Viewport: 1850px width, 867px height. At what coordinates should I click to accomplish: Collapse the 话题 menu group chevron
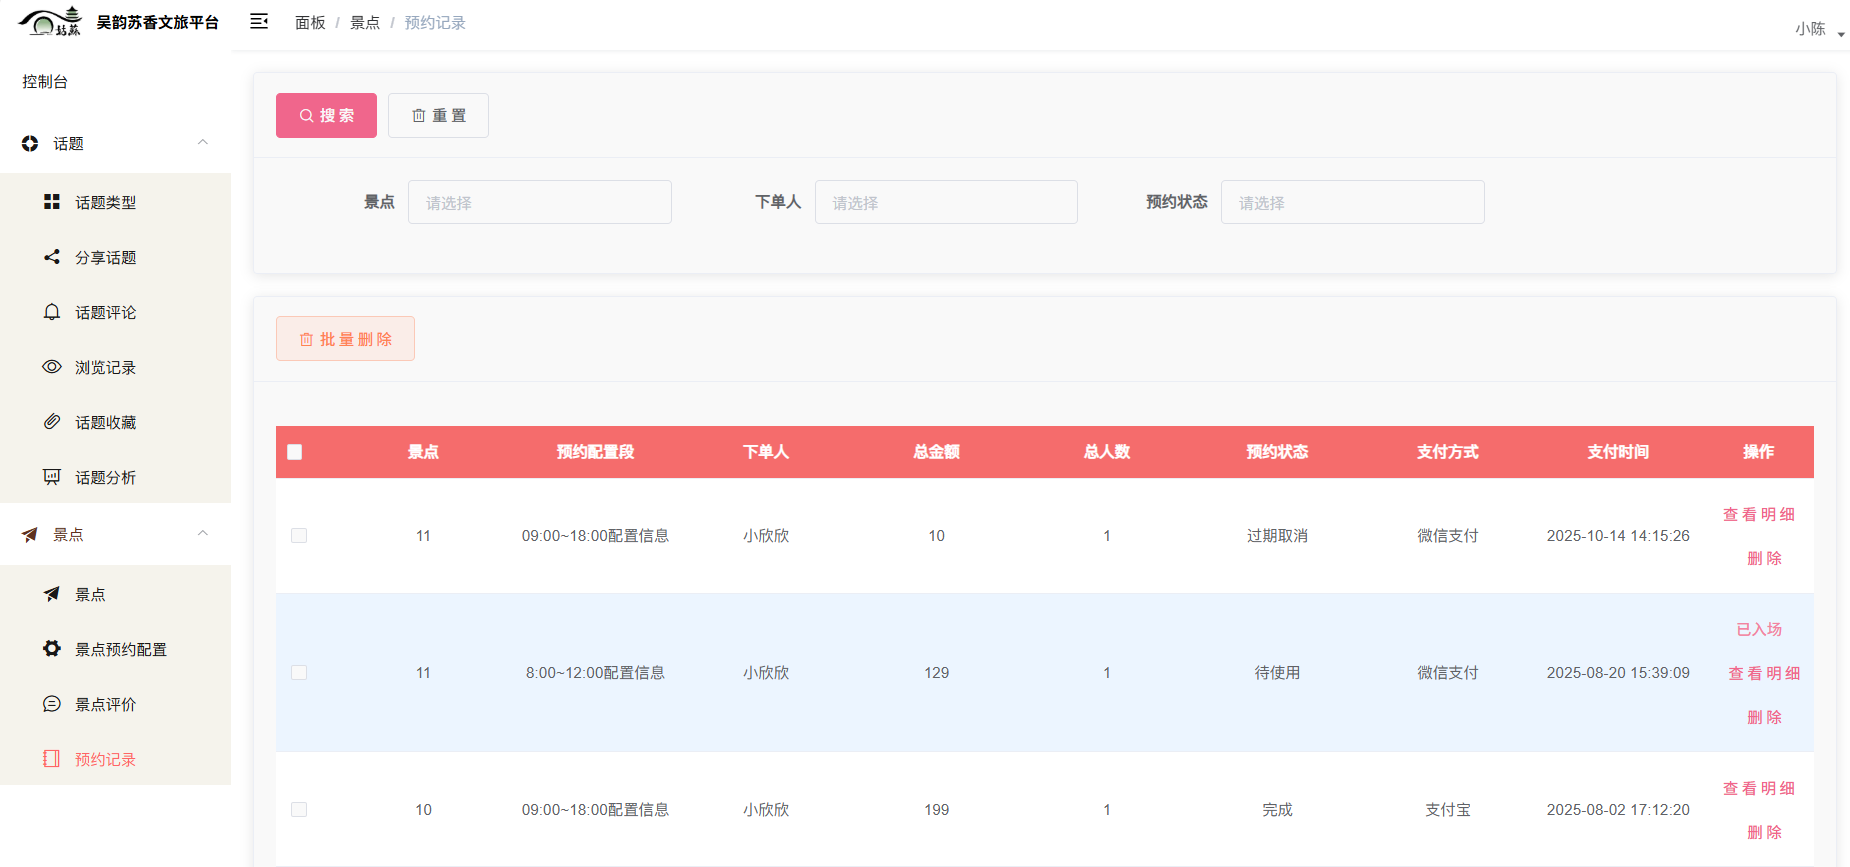tap(203, 143)
